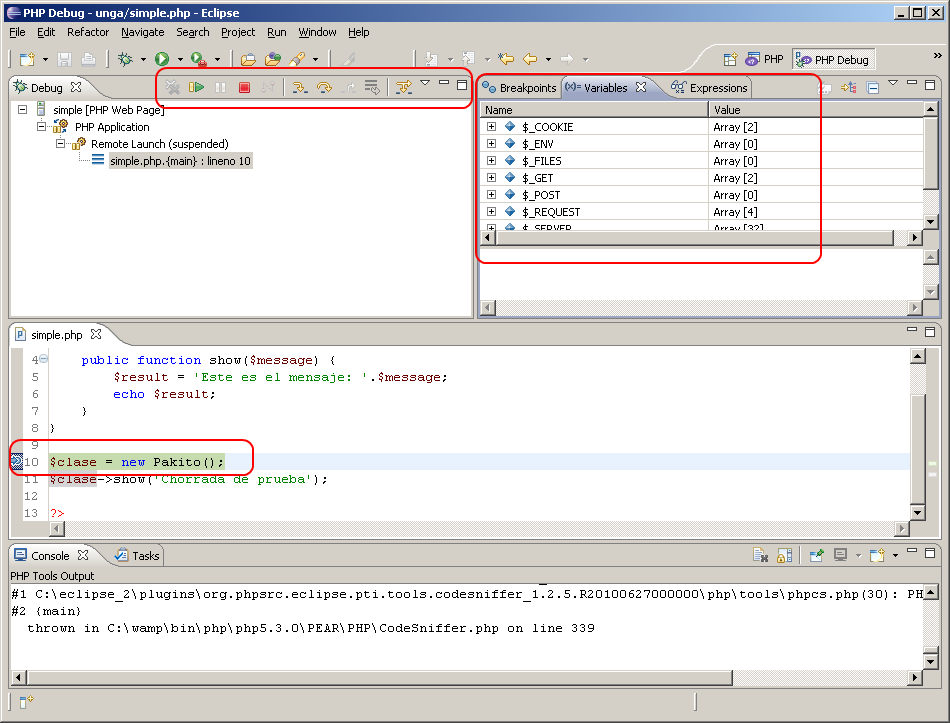Select the PHP Debug perspective button
This screenshot has width=950, height=723.
(x=834, y=59)
